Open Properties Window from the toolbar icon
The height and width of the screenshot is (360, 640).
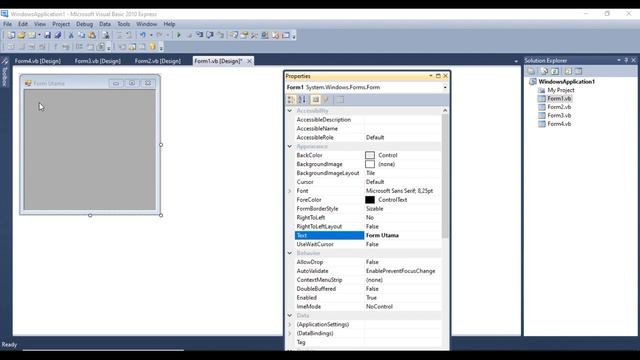244,36
